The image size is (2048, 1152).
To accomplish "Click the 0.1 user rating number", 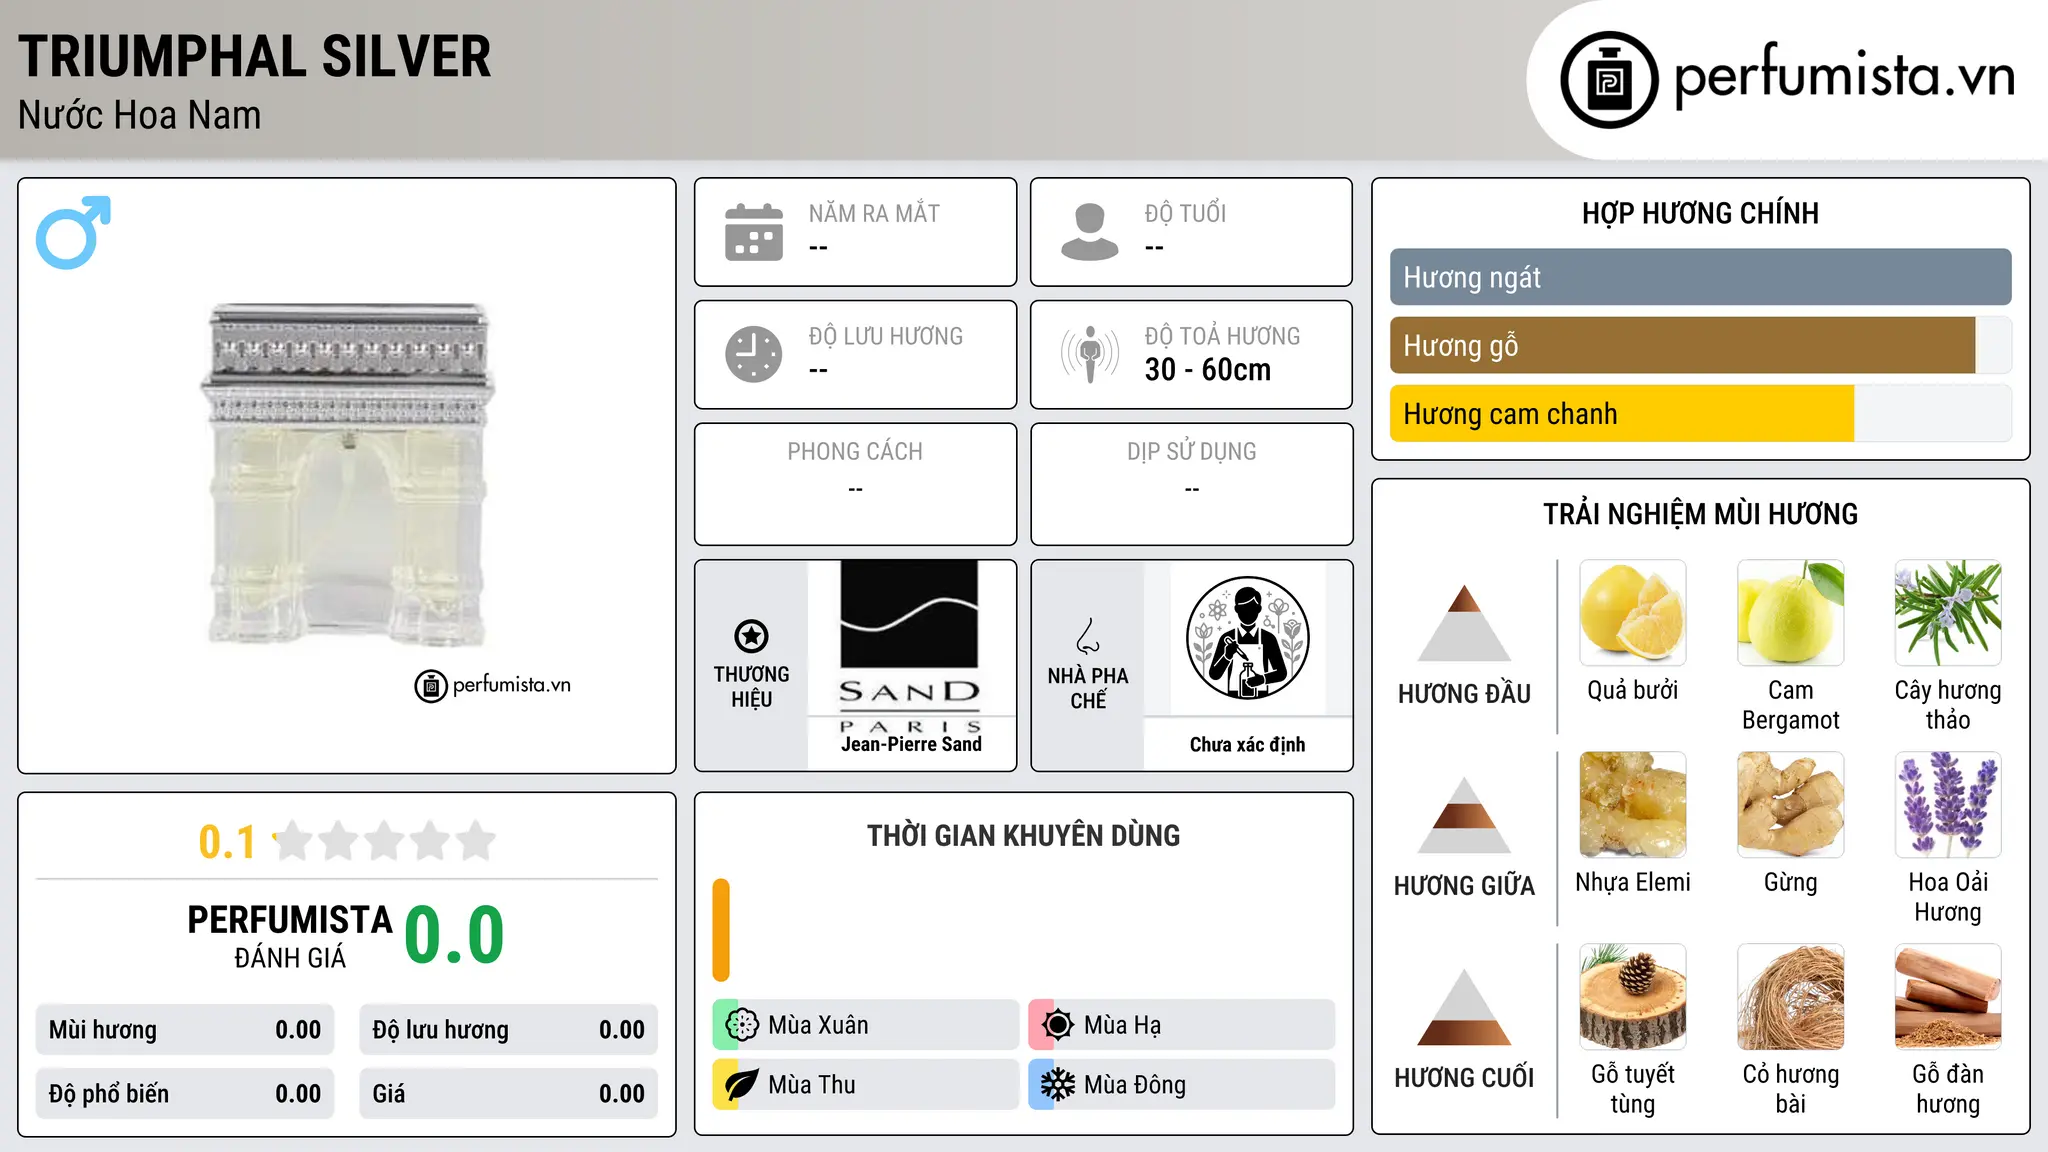I will click(x=227, y=842).
